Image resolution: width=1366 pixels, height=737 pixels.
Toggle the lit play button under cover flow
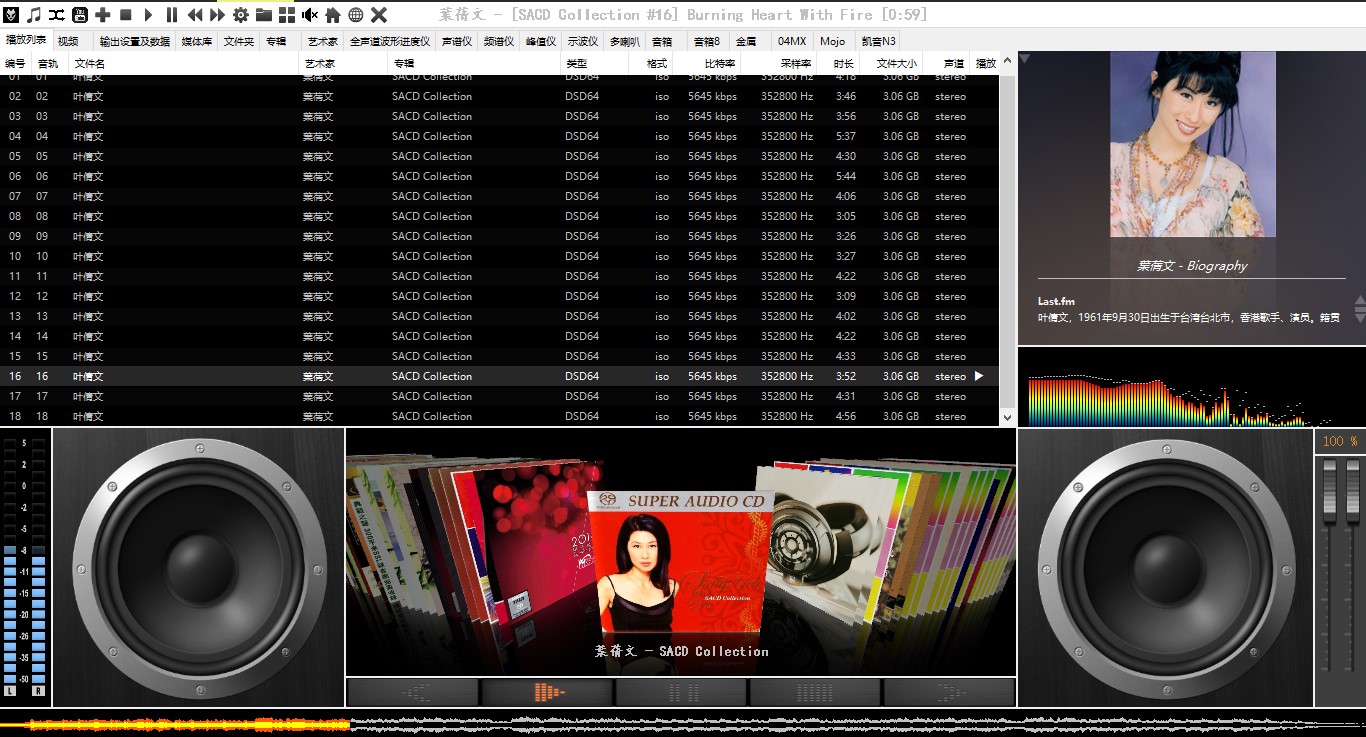pyautogui.click(x=547, y=692)
